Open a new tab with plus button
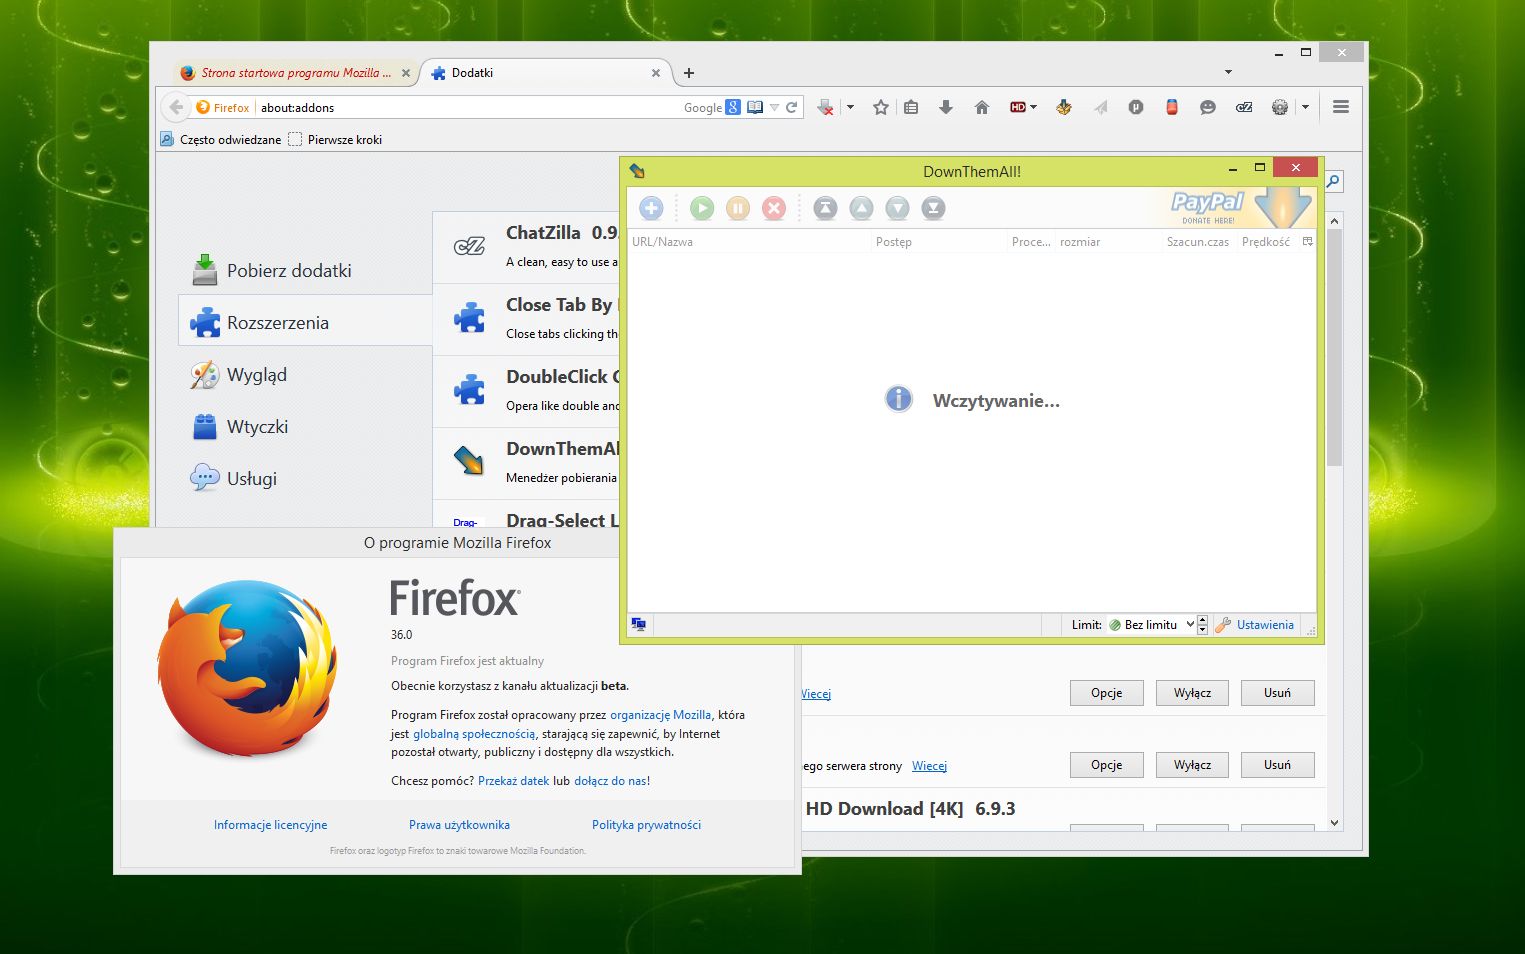 [688, 73]
